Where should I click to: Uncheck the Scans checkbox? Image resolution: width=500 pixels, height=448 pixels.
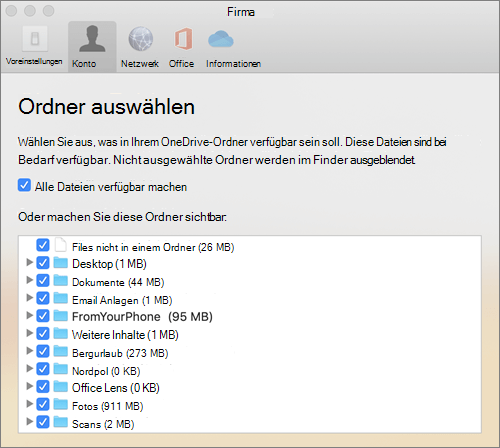(x=43, y=422)
